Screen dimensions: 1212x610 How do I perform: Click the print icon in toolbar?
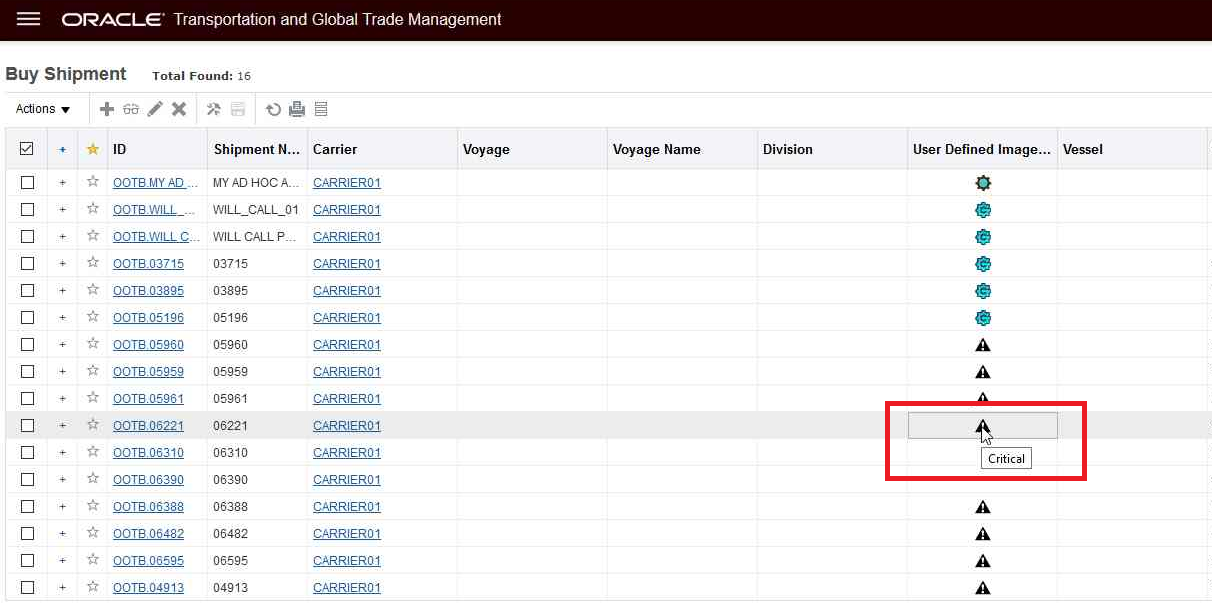[297, 109]
